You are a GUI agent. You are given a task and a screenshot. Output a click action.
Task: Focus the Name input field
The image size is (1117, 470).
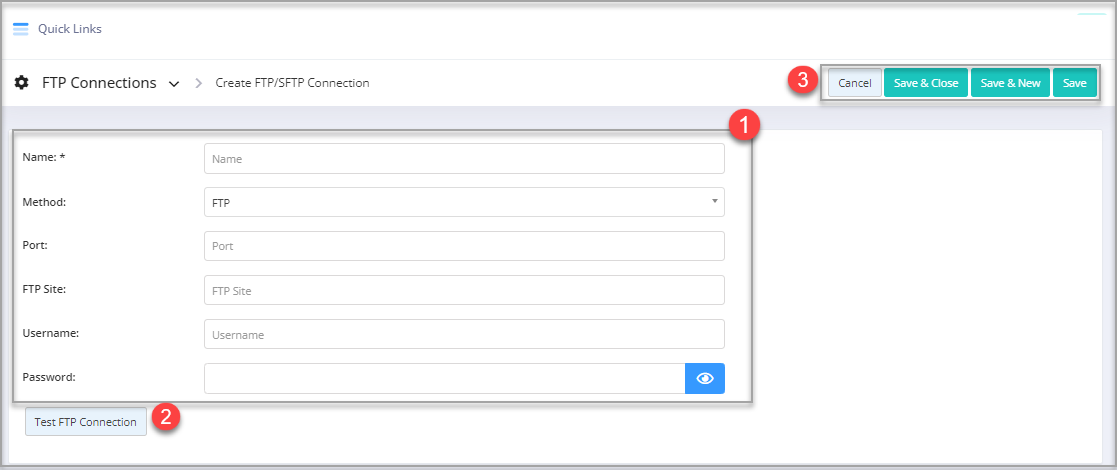(x=464, y=159)
